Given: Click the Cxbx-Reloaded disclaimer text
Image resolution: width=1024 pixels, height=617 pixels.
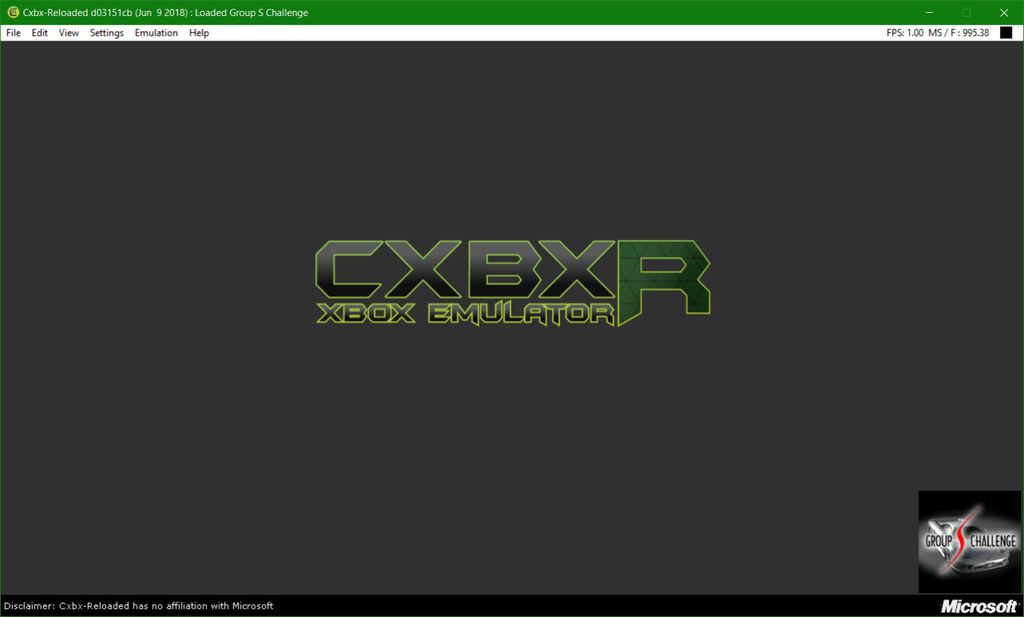Looking at the screenshot, I should click(x=140, y=605).
